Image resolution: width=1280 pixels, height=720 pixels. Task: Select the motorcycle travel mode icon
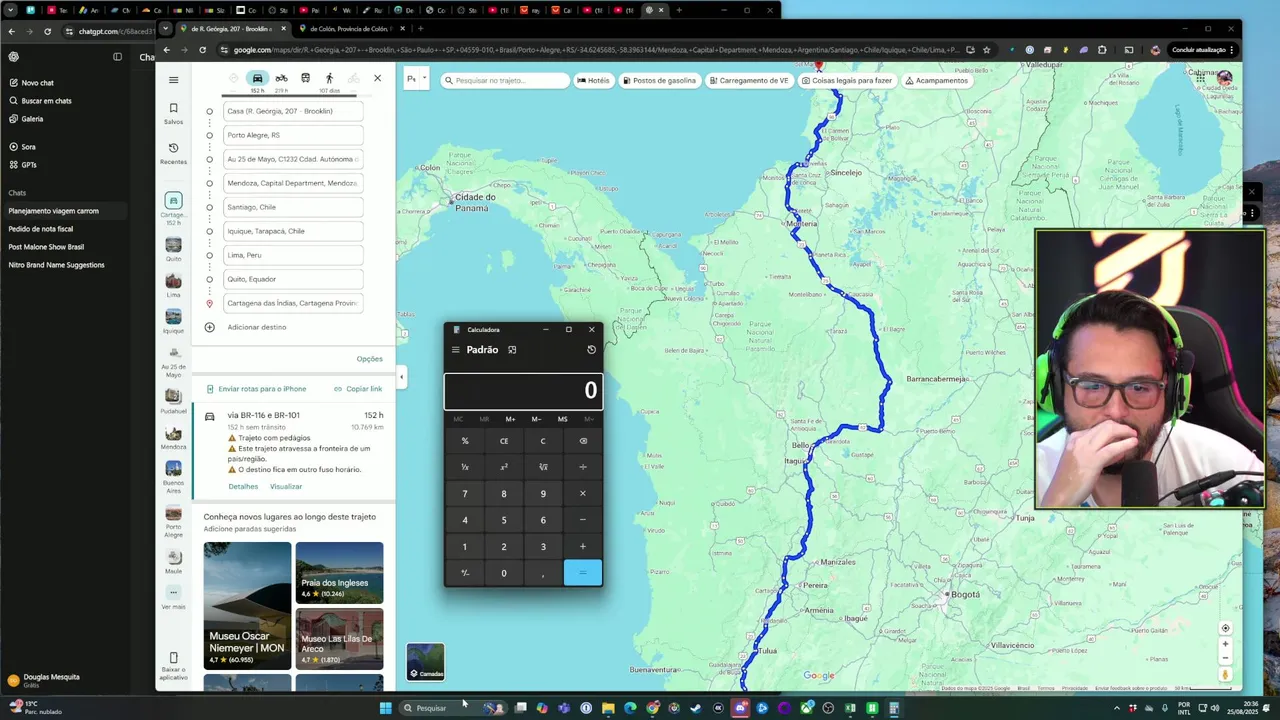(x=281, y=78)
